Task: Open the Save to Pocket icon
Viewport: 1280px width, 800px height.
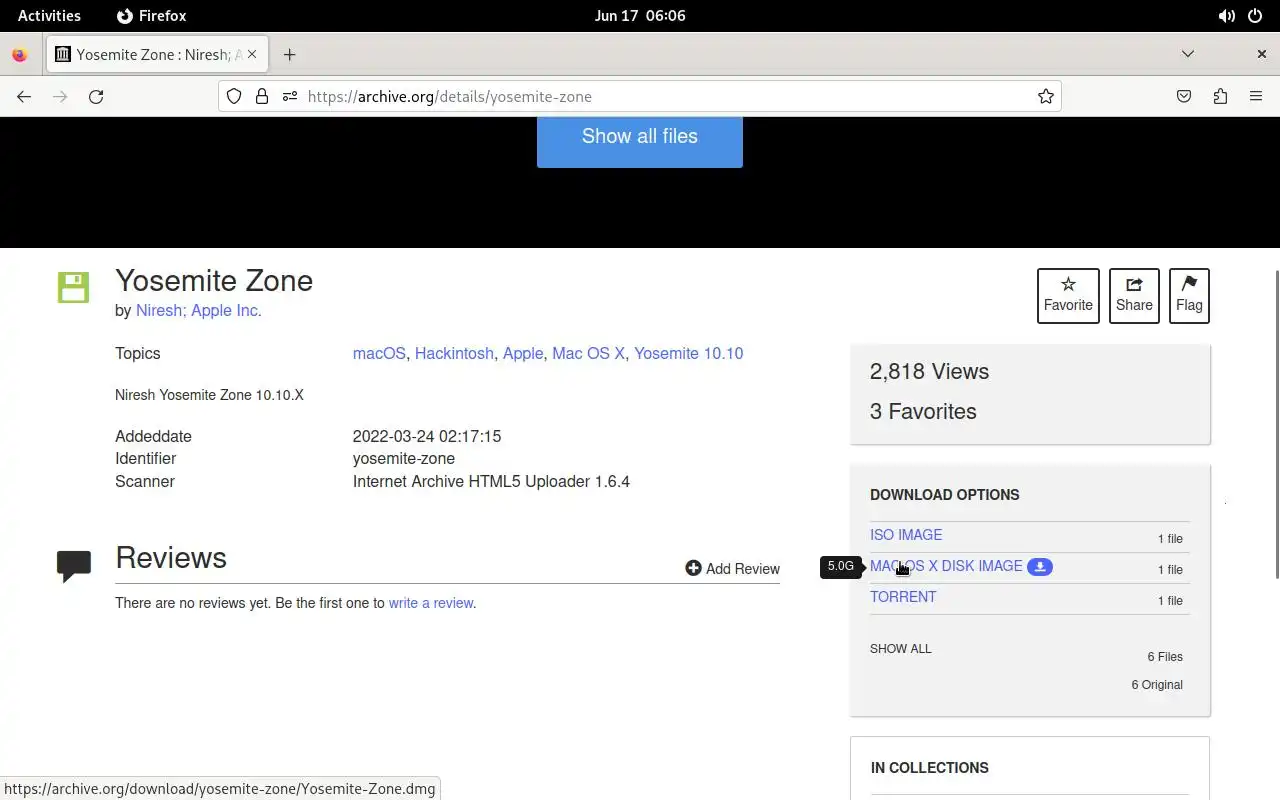Action: [1184, 96]
